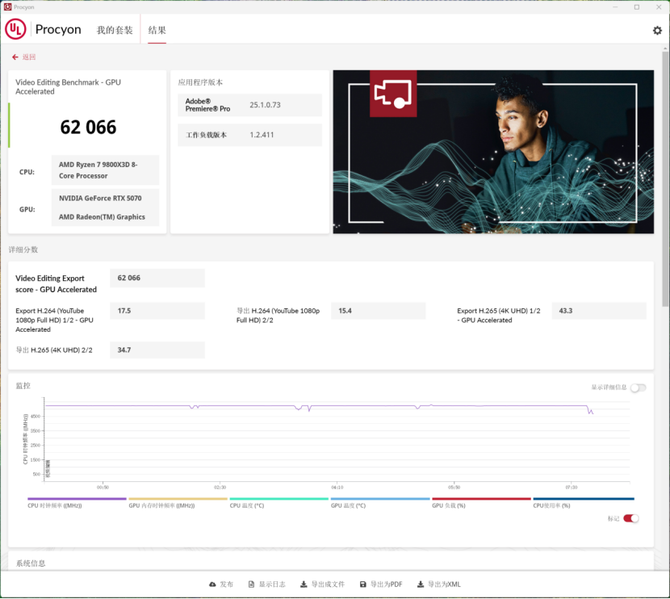
Task: Toggle GPU memory clock legend series
Action: click(x=178, y=499)
